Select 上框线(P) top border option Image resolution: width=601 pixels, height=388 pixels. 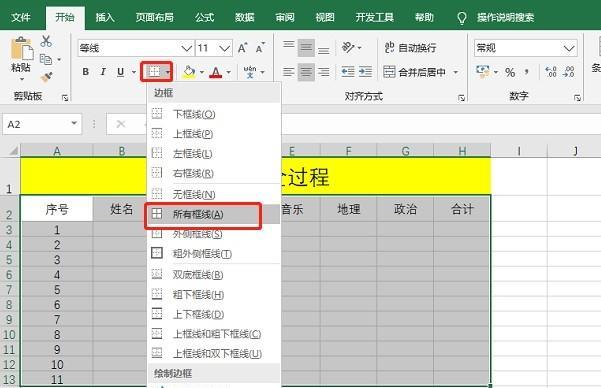(214, 134)
